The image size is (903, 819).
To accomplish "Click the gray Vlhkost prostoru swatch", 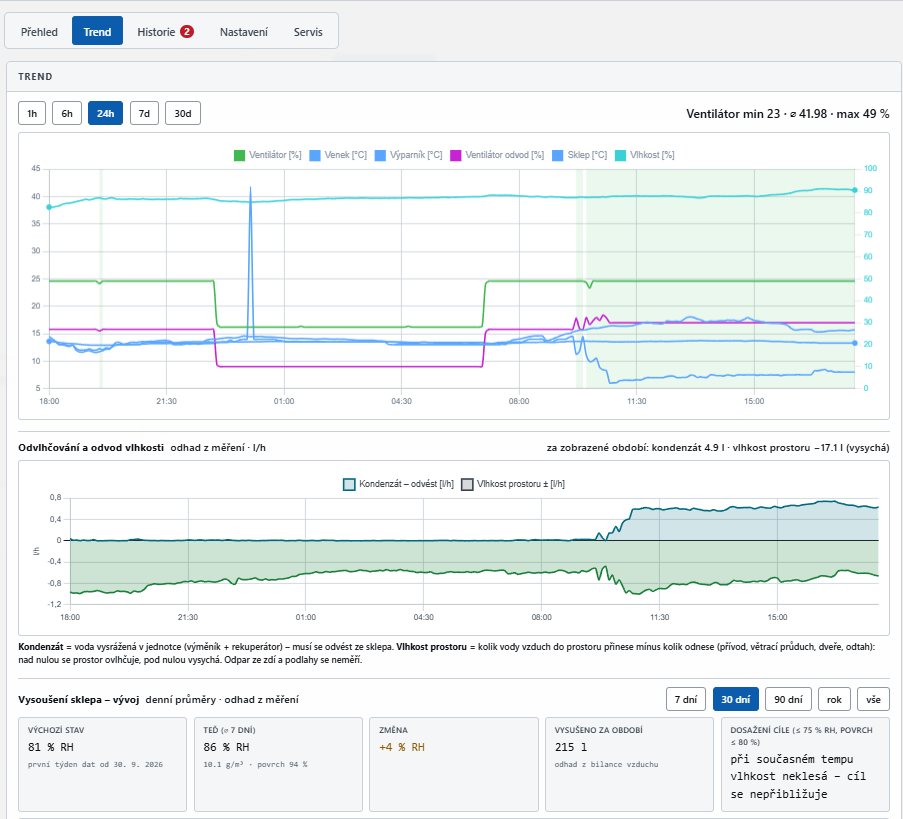I will pyautogui.click(x=467, y=484).
